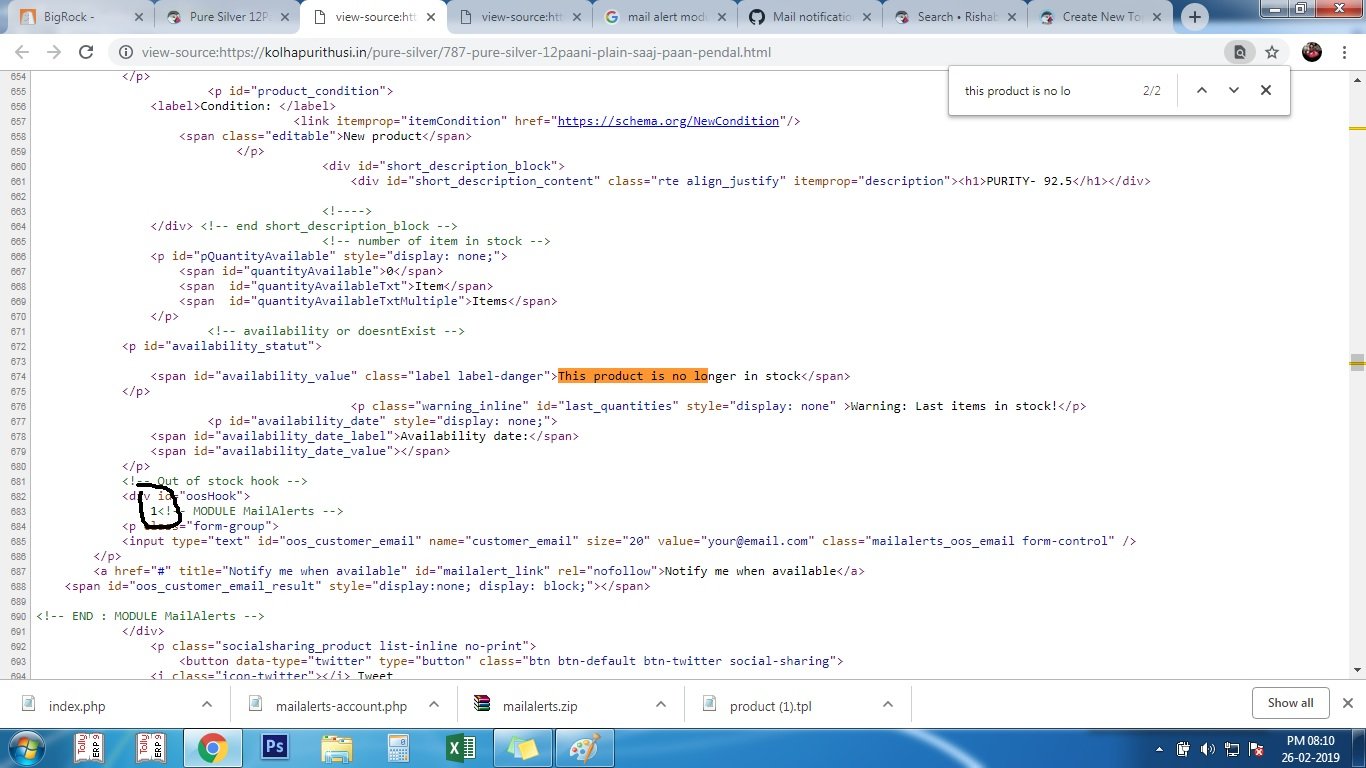
Task: Expand options for index.php download
Action: click(x=207, y=704)
